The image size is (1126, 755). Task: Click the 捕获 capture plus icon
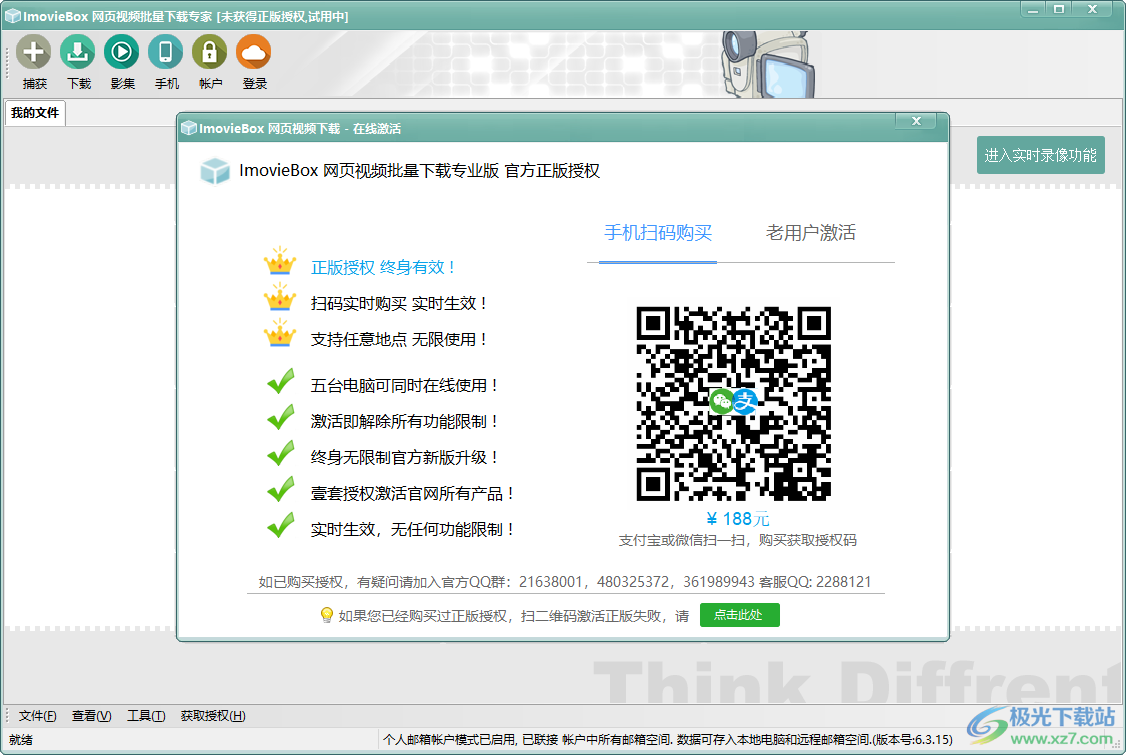point(34,52)
